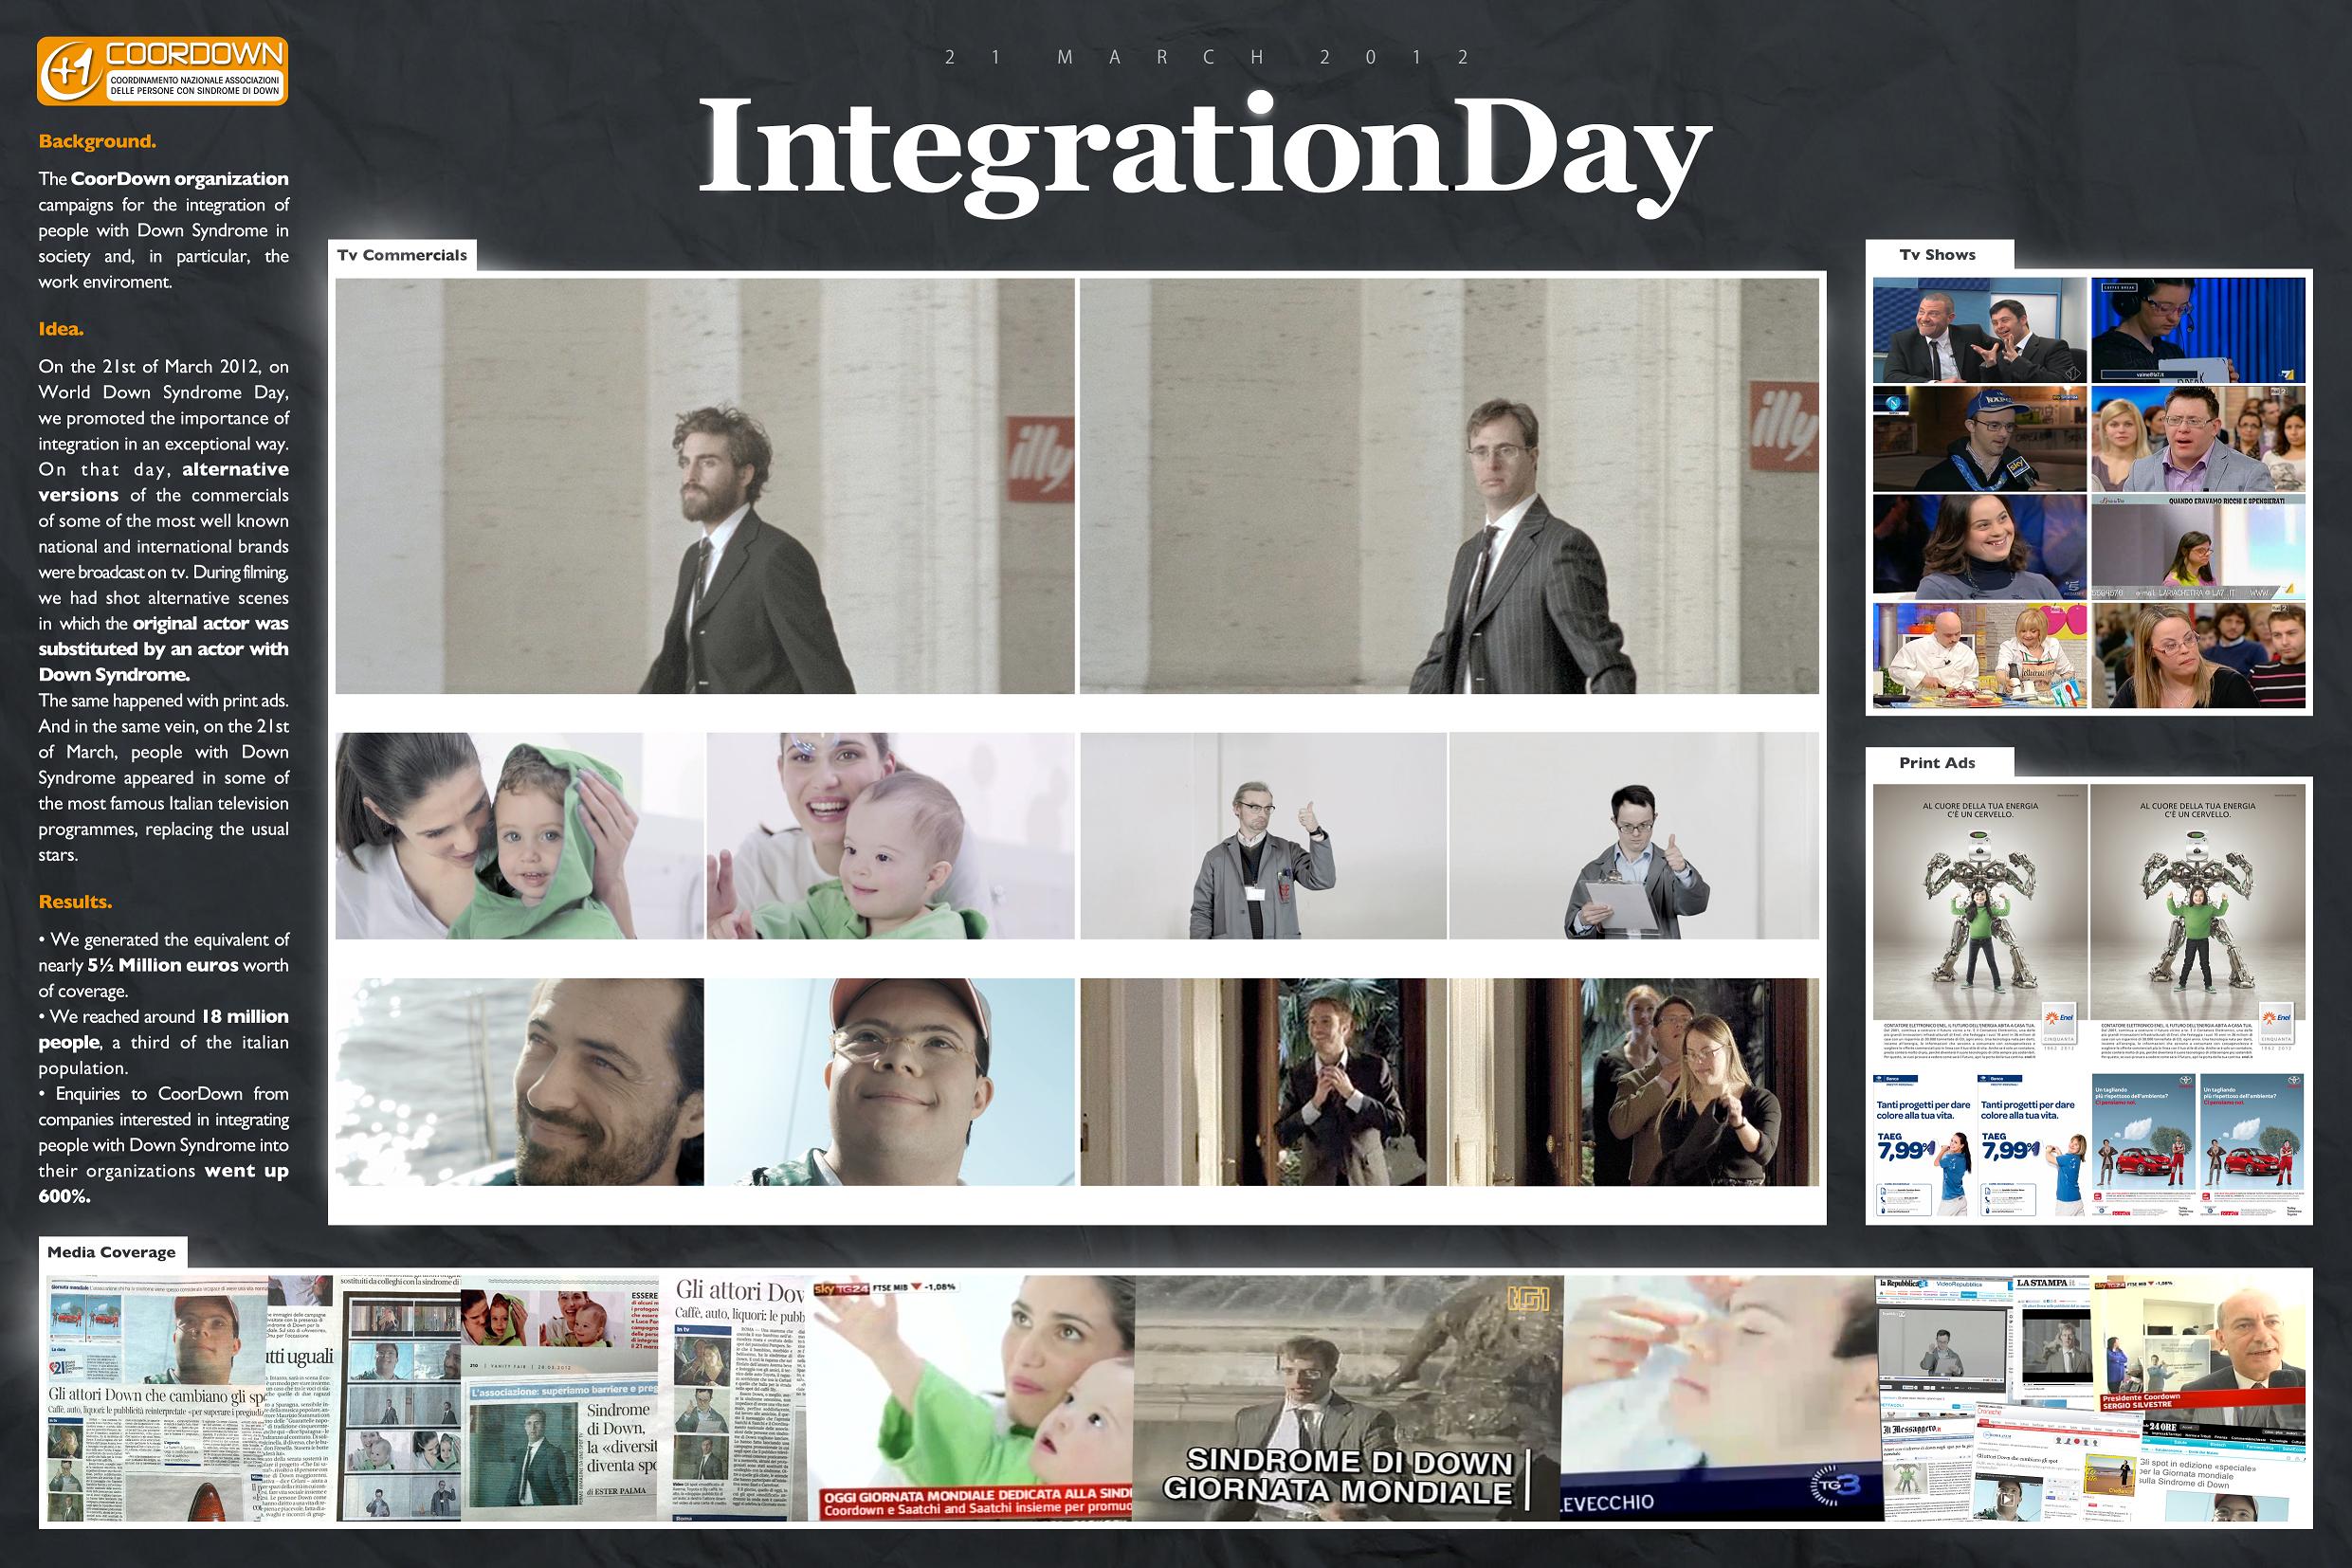Select the Media Coverage tab label
Image resolution: width=2352 pixels, height=1568 pixels.
click(111, 1252)
